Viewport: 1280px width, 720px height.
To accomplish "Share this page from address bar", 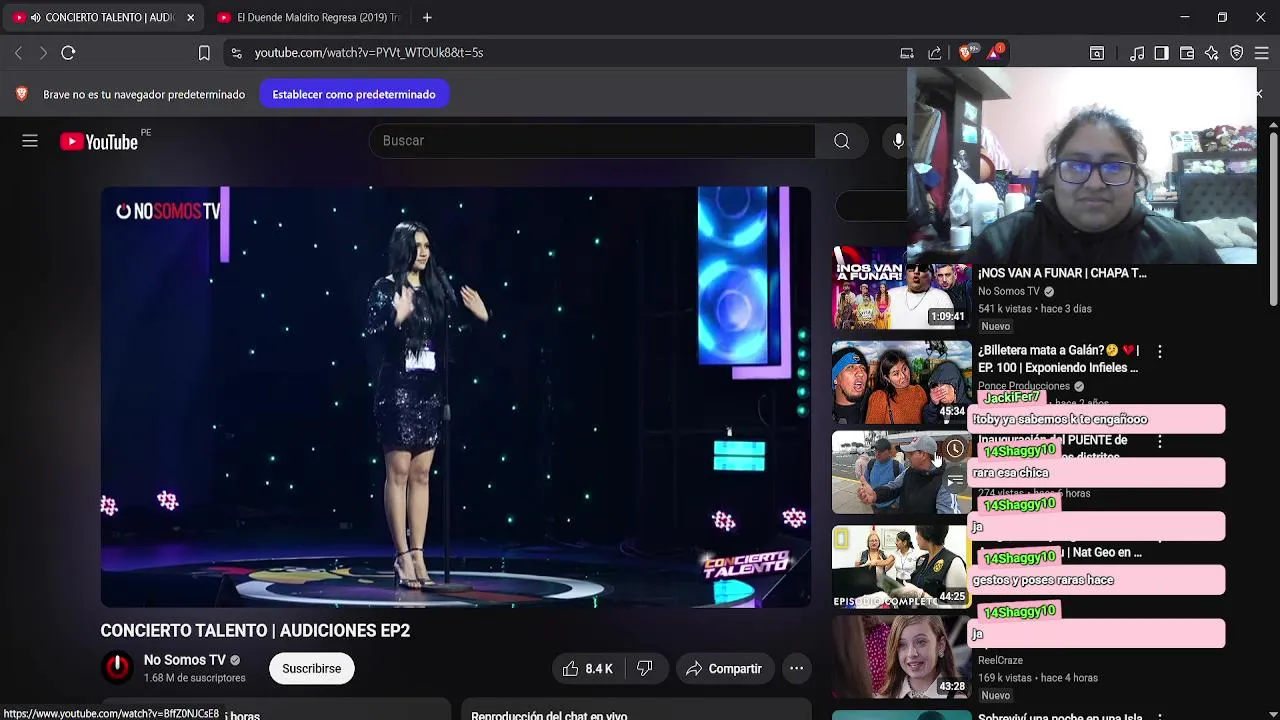I will pyautogui.click(x=935, y=53).
